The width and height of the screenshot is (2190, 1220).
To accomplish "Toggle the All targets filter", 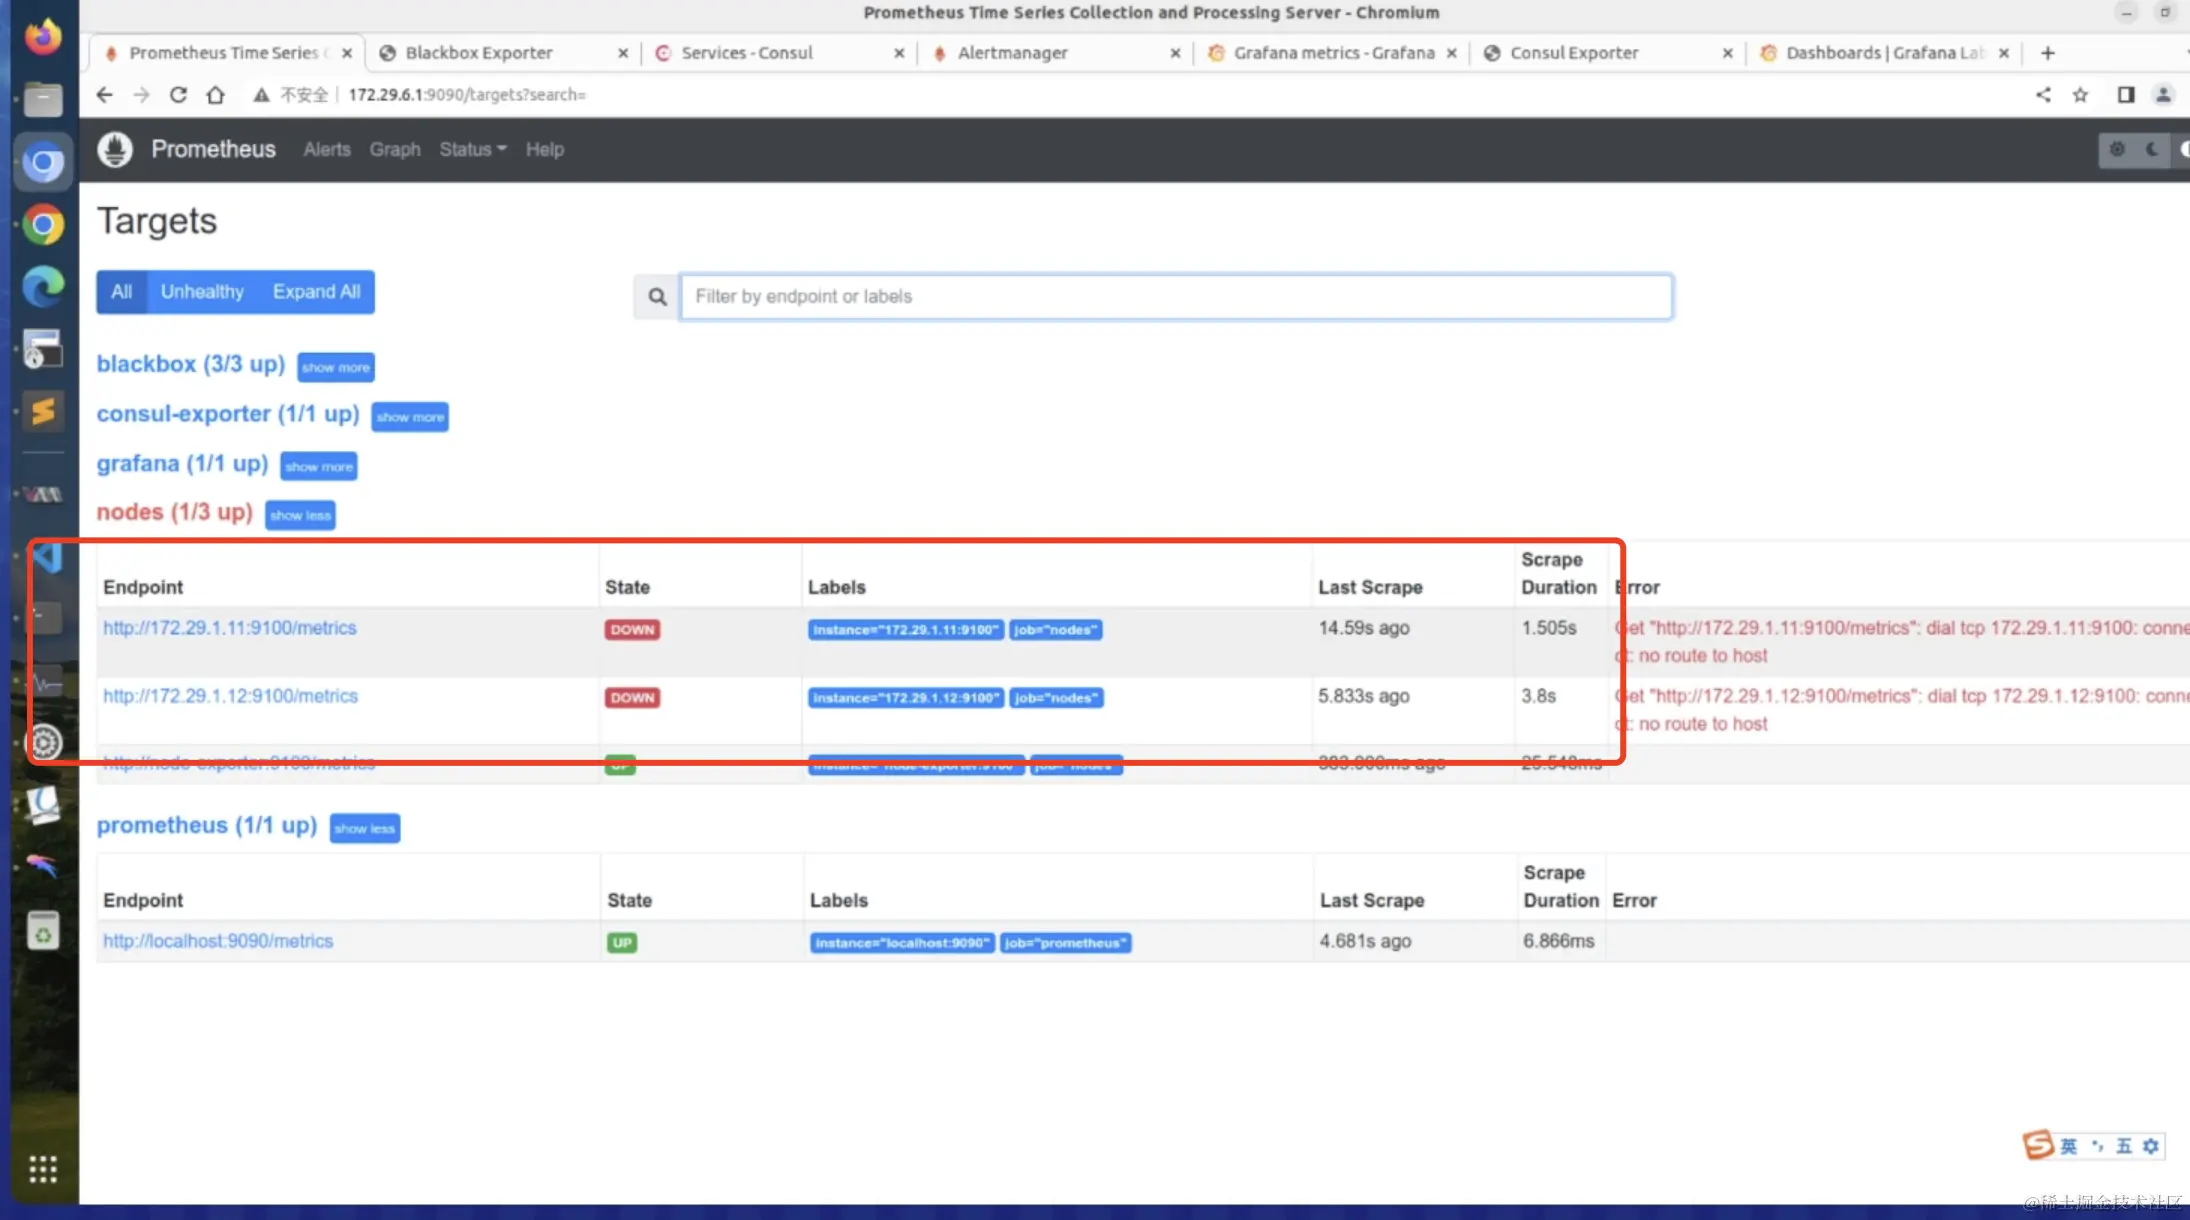I will tap(121, 292).
